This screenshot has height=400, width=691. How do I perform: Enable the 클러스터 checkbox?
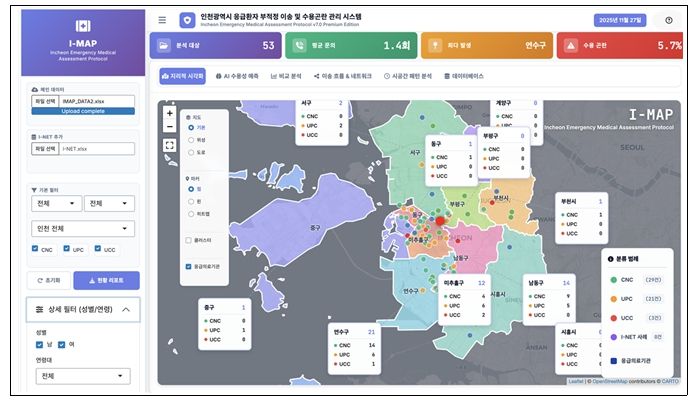click(190, 240)
